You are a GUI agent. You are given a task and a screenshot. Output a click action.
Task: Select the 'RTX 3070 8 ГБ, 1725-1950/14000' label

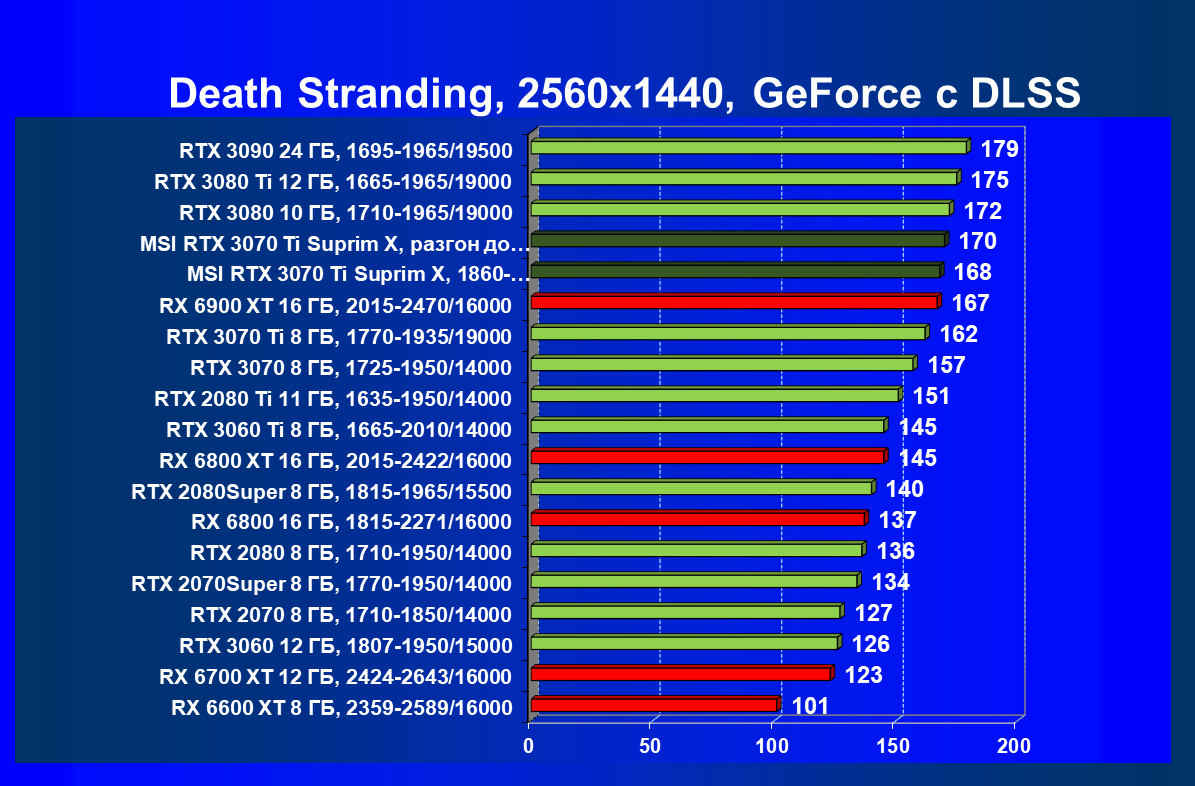tap(351, 368)
